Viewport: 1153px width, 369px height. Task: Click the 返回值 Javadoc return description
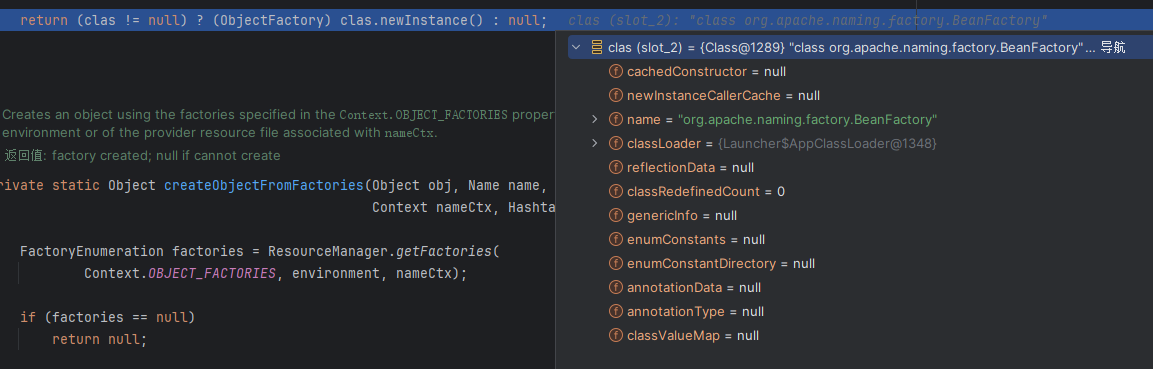(143, 156)
